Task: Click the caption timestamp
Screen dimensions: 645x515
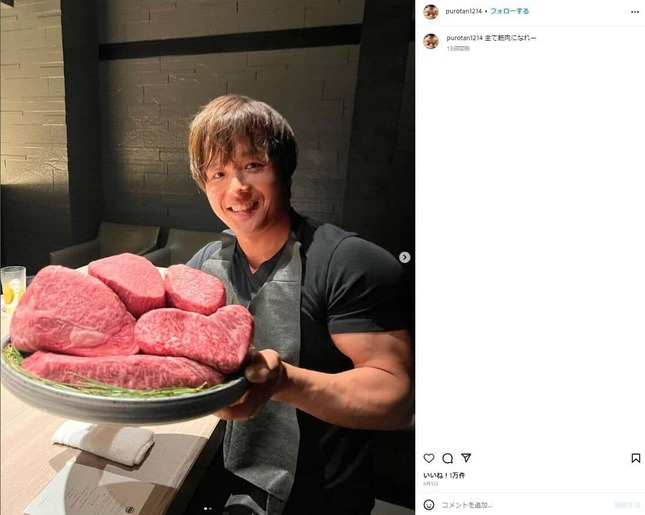Action: (458, 49)
